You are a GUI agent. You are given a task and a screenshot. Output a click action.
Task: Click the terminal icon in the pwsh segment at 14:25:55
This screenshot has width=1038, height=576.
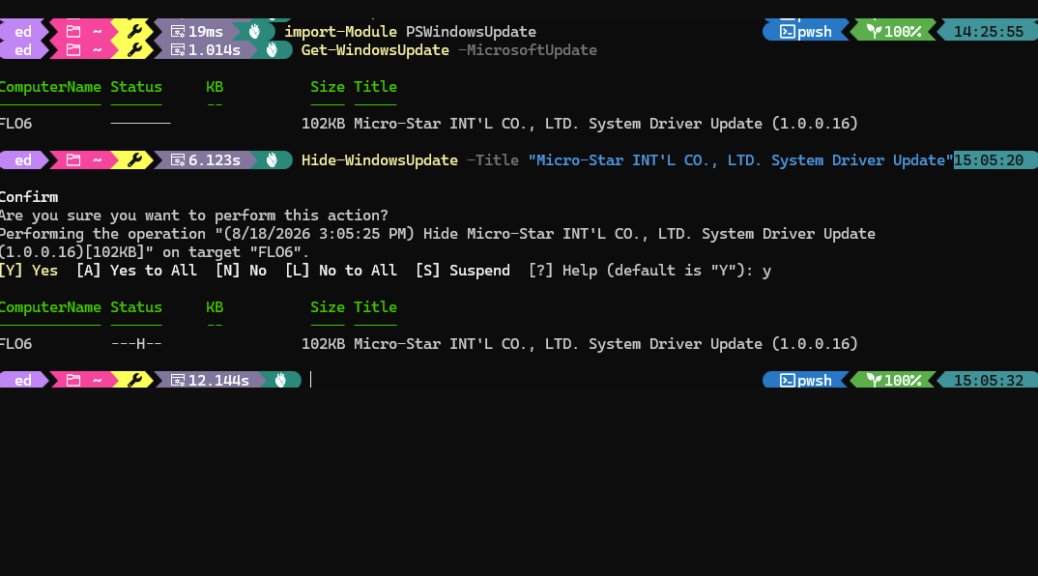[786, 32]
